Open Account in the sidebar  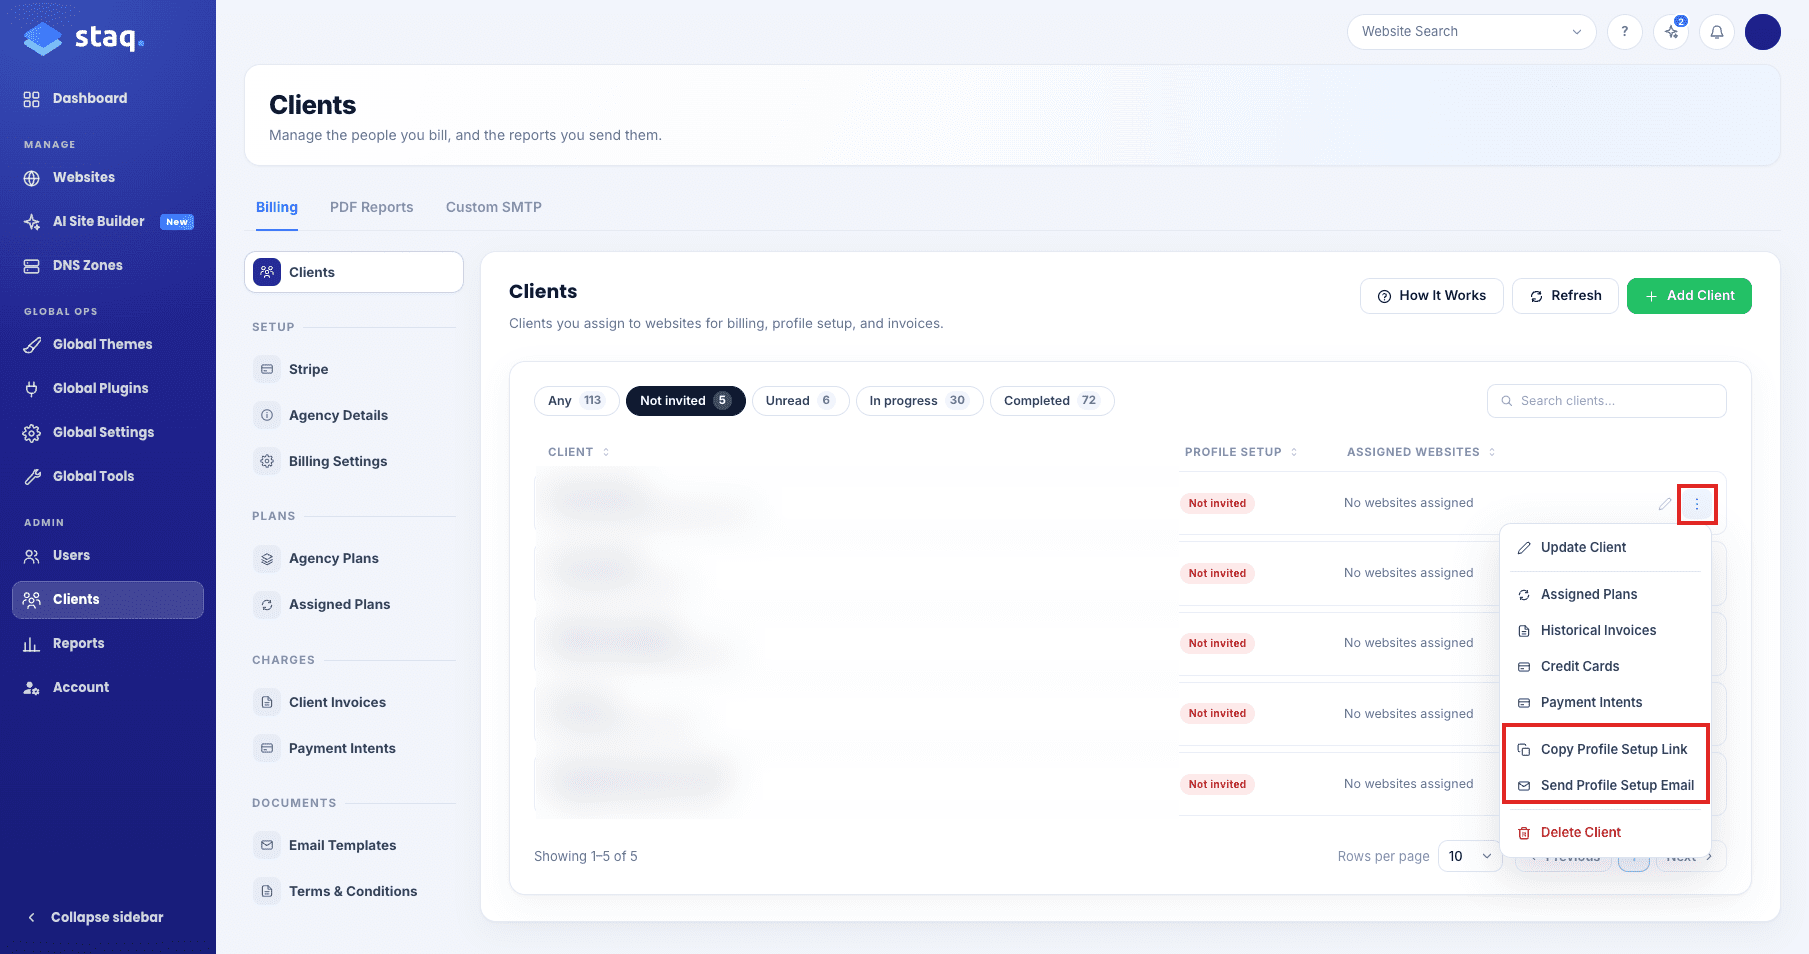click(108, 687)
